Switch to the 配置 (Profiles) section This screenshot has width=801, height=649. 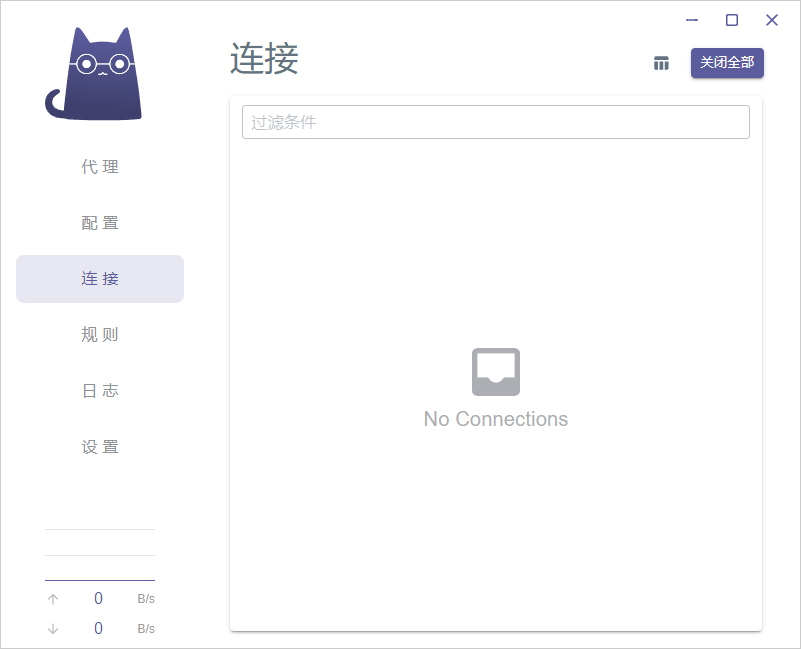[99, 223]
